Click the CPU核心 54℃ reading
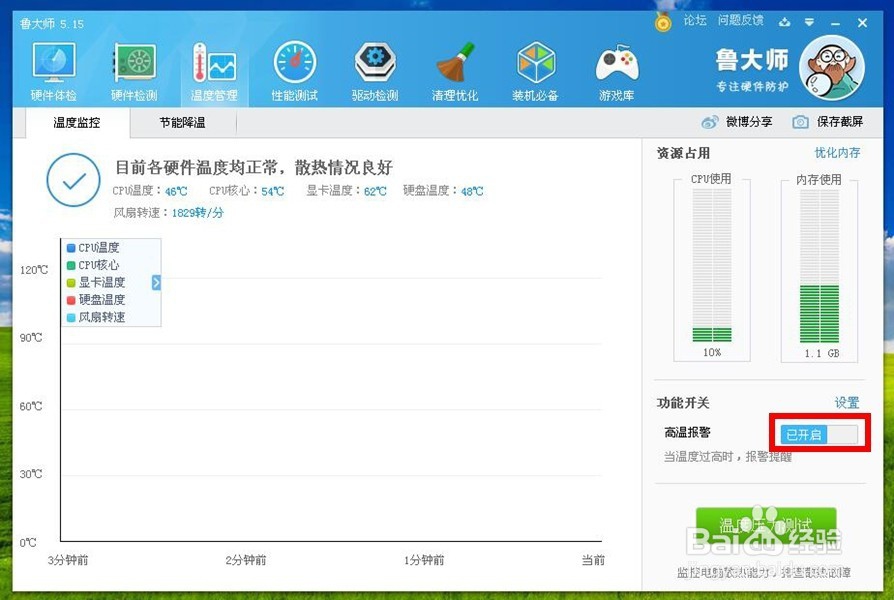 point(246,191)
